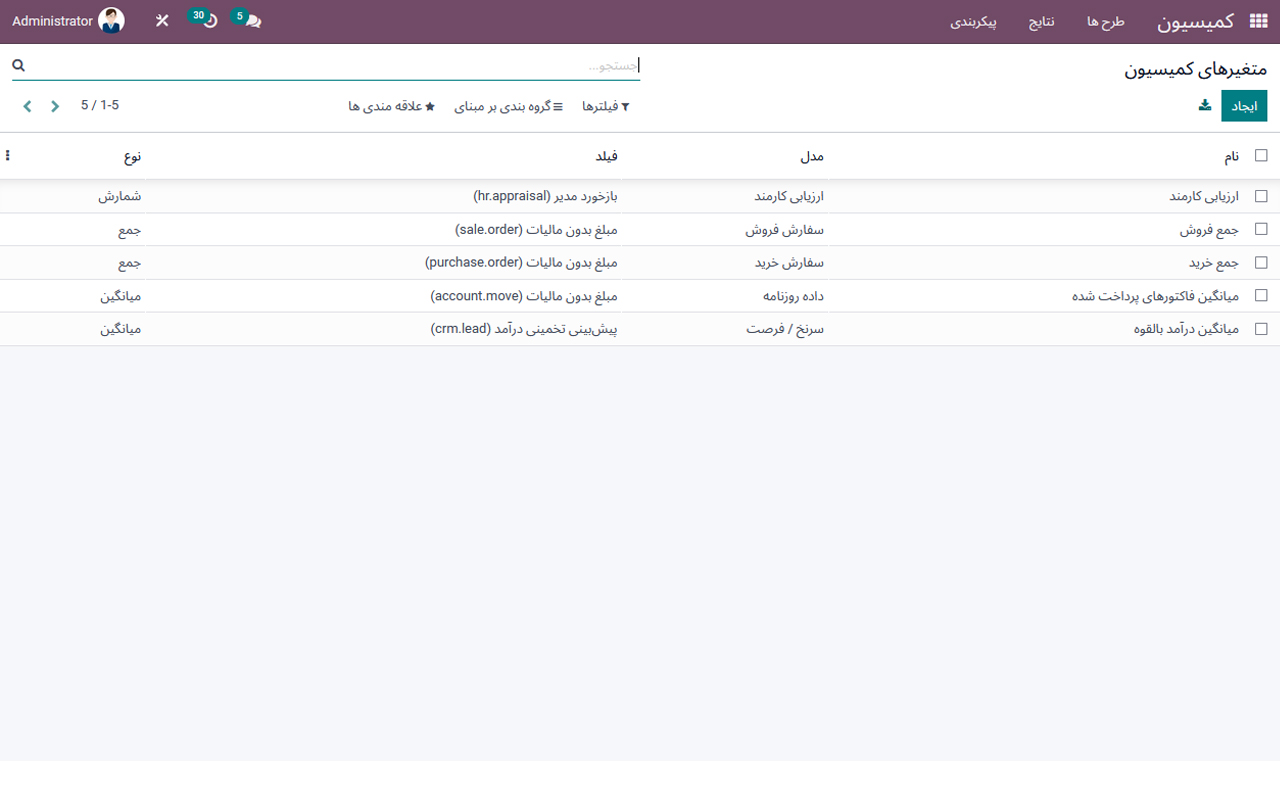Click the search magnifier icon
The height and width of the screenshot is (800, 1280).
[x=18, y=64]
